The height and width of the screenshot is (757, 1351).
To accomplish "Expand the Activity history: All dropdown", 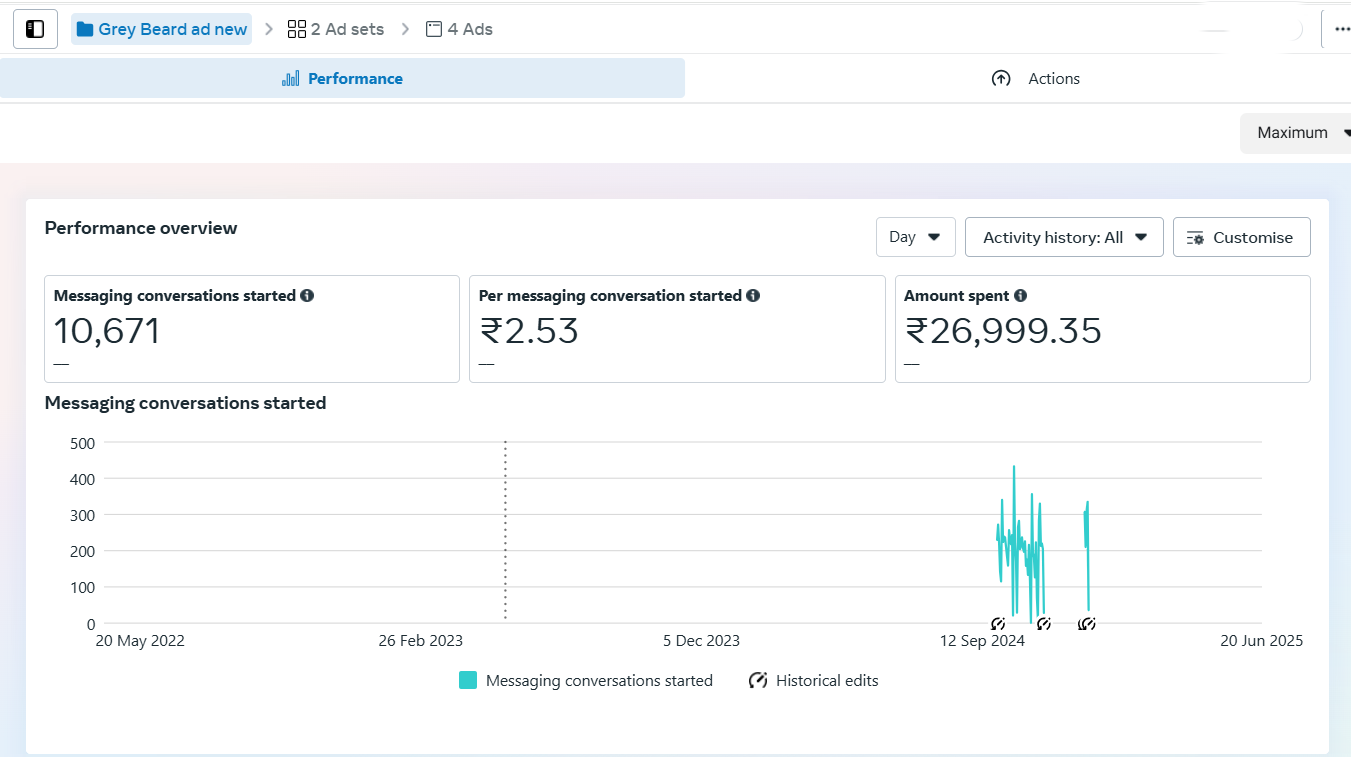I will [x=1063, y=237].
